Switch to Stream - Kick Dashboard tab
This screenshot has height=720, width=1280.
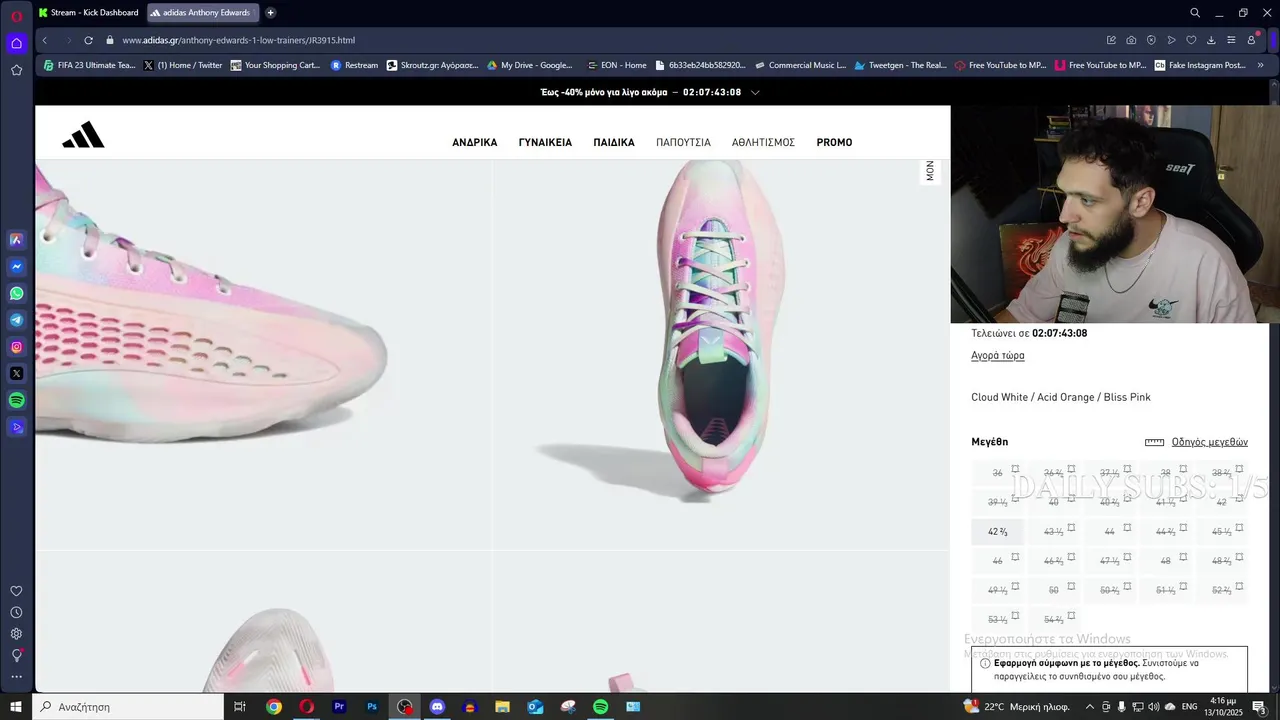[x=90, y=13]
